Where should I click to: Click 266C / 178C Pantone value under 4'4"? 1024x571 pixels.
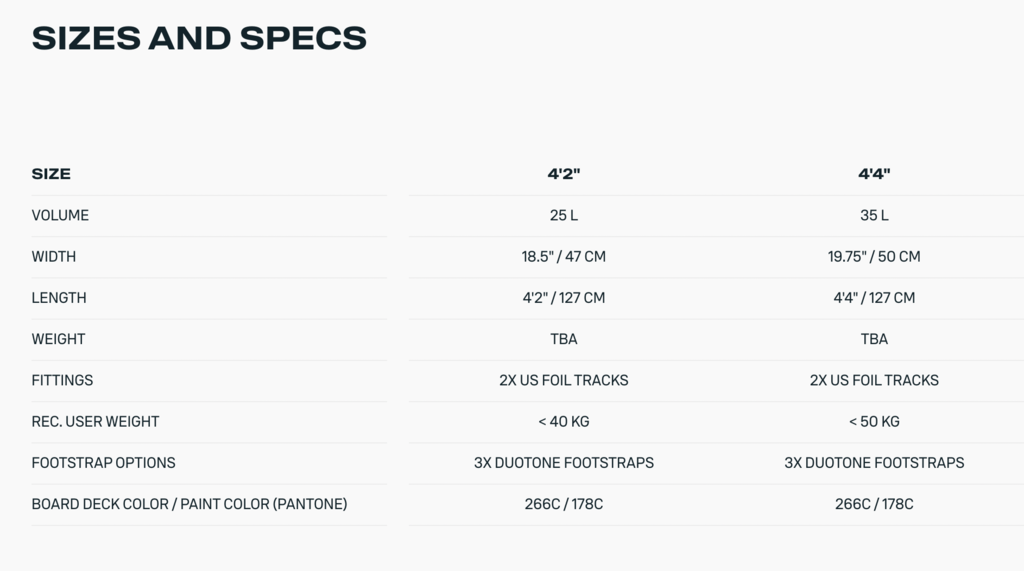874,504
